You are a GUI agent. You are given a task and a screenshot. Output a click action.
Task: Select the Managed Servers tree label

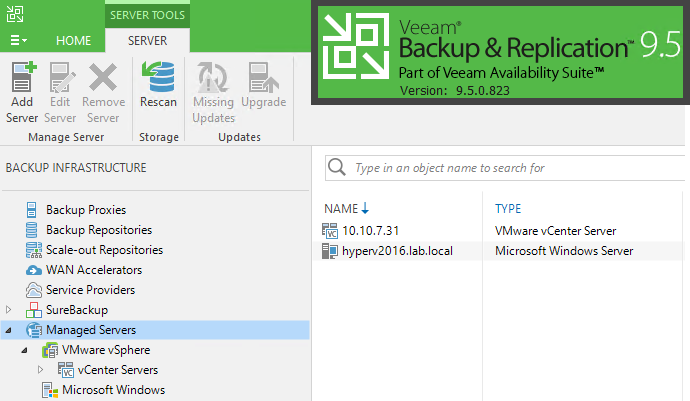click(x=91, y=330)
